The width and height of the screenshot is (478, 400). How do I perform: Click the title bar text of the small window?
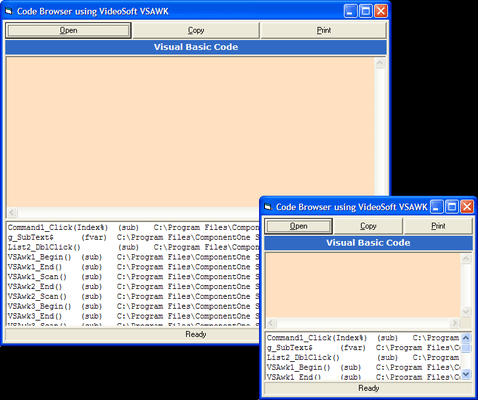coord(351,207)
